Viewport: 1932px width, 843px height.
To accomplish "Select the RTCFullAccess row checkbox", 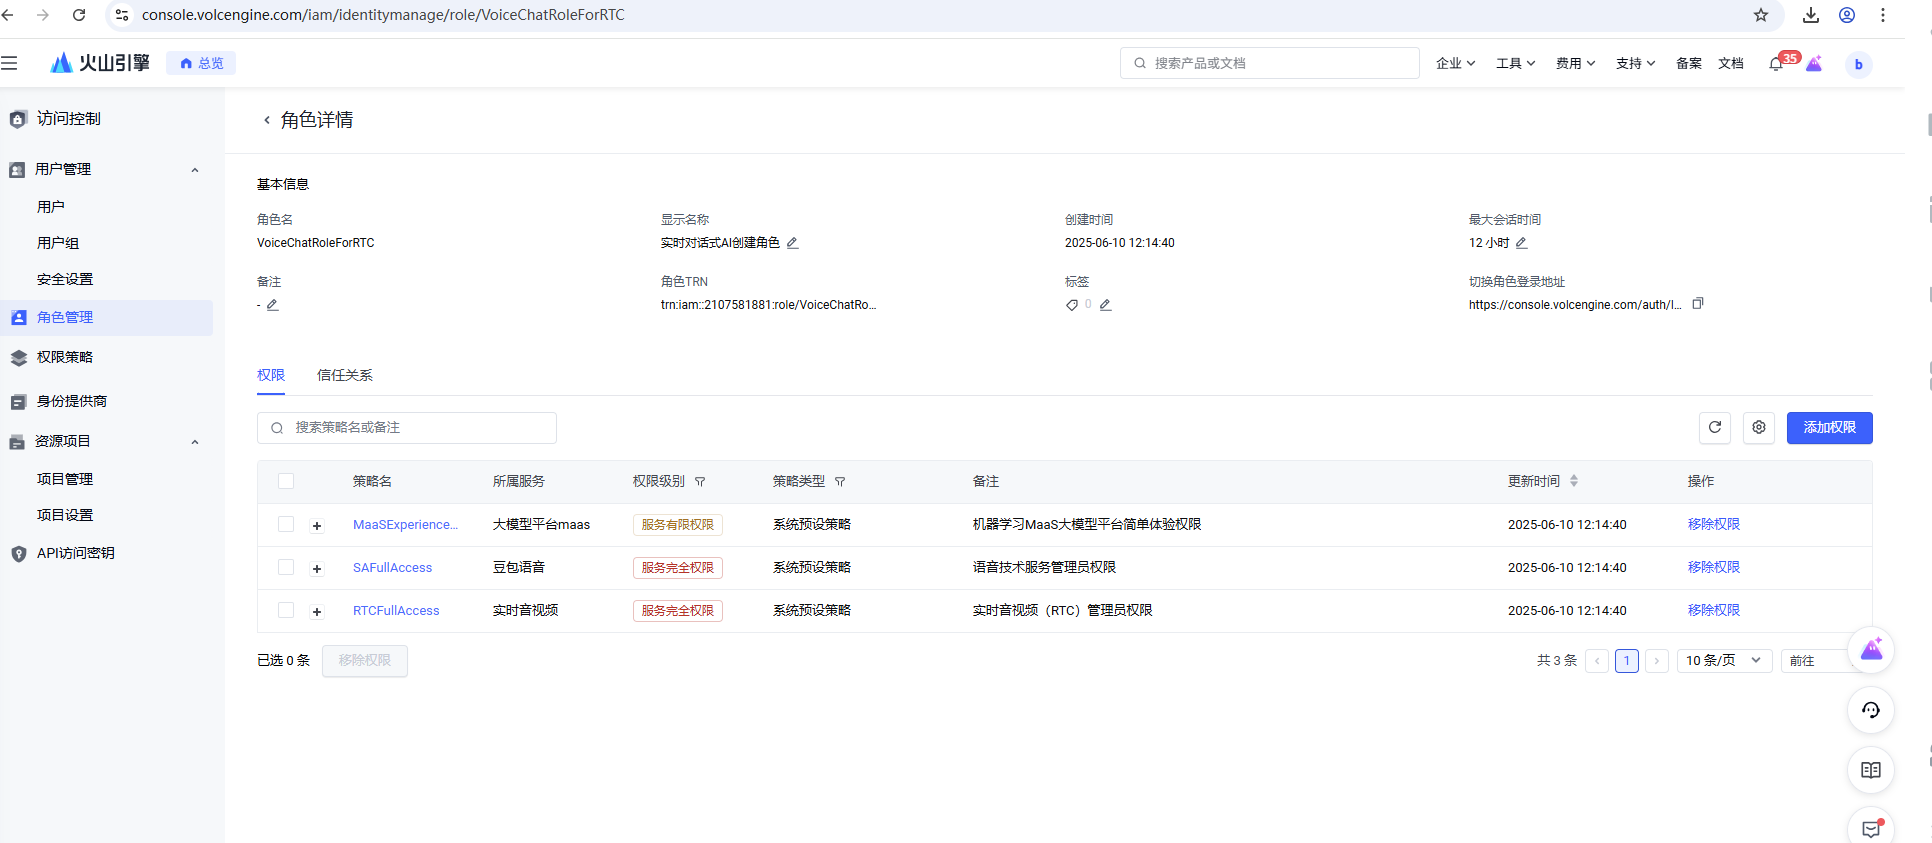I will point(286,610).
